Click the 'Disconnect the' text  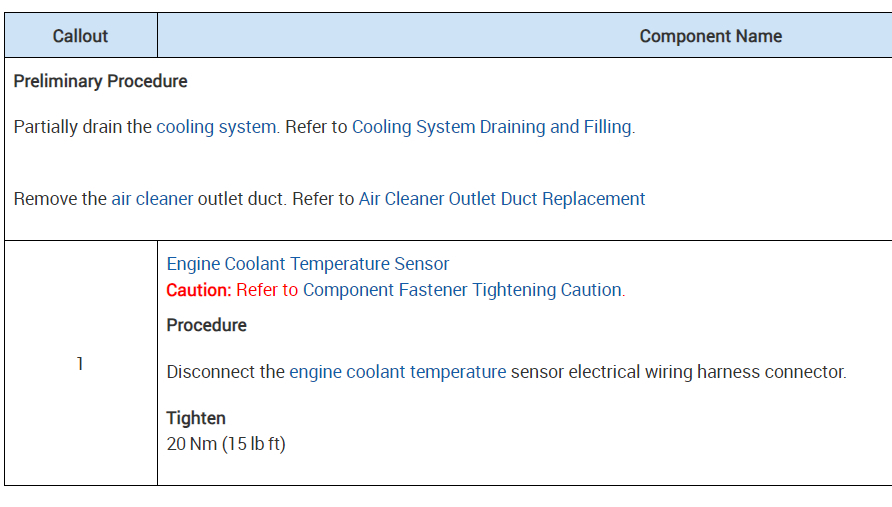click(x=225, y=372)
